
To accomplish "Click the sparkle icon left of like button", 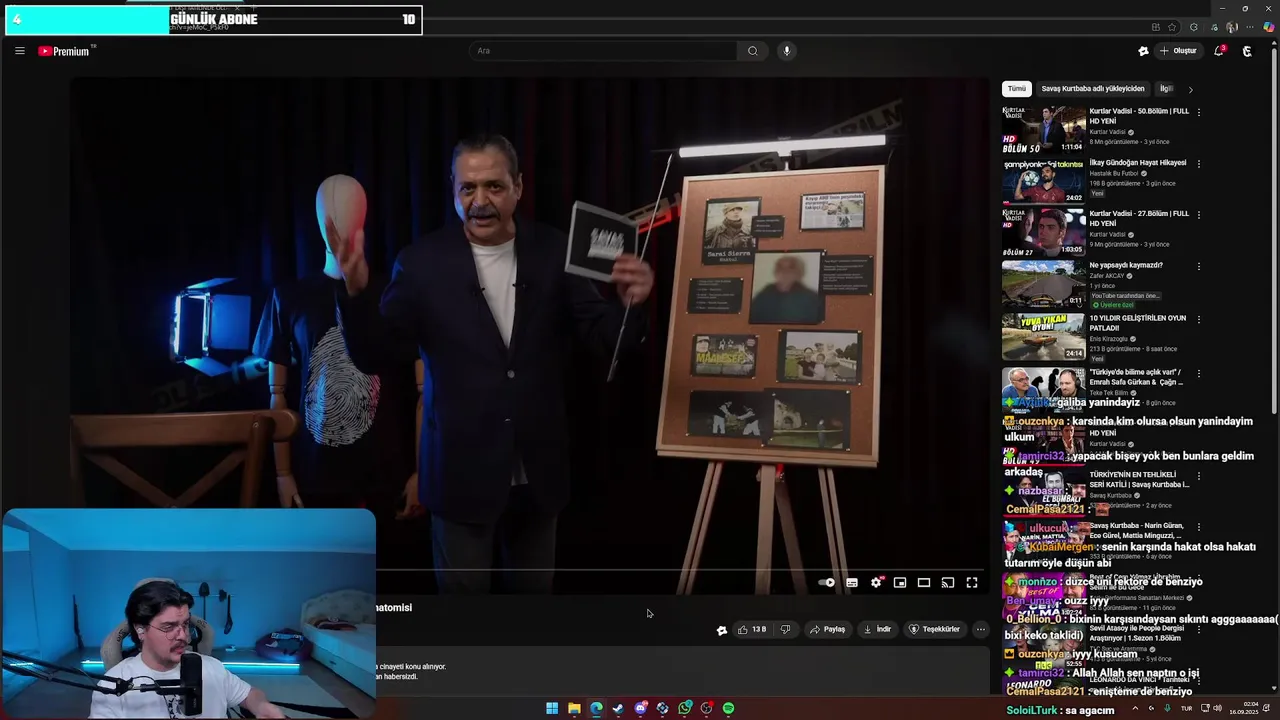I will [721, 630].
